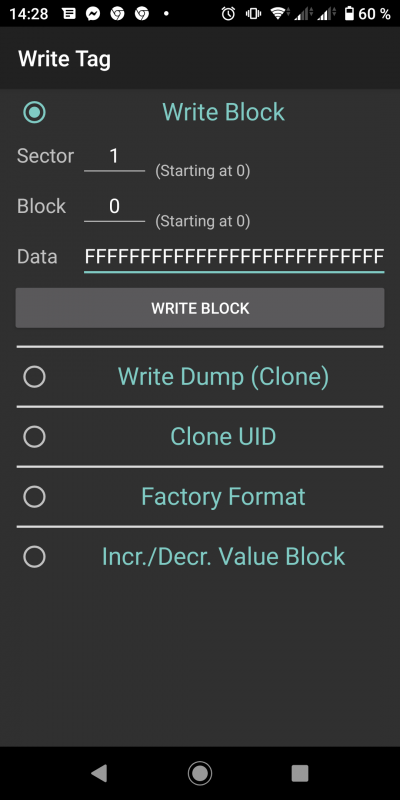
Task: Select the Write Block radio button
Action: coord(34,113)
